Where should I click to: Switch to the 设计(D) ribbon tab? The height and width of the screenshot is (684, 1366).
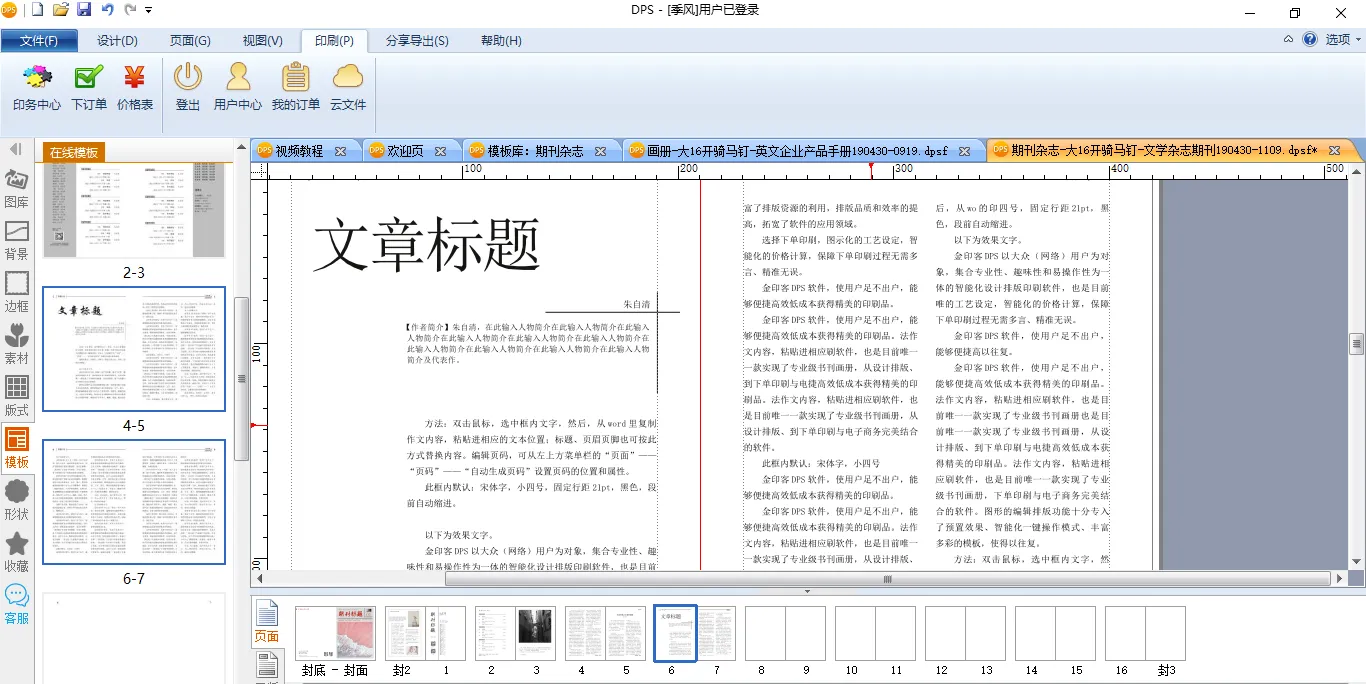pyautogui.click(x=117, y=41)
